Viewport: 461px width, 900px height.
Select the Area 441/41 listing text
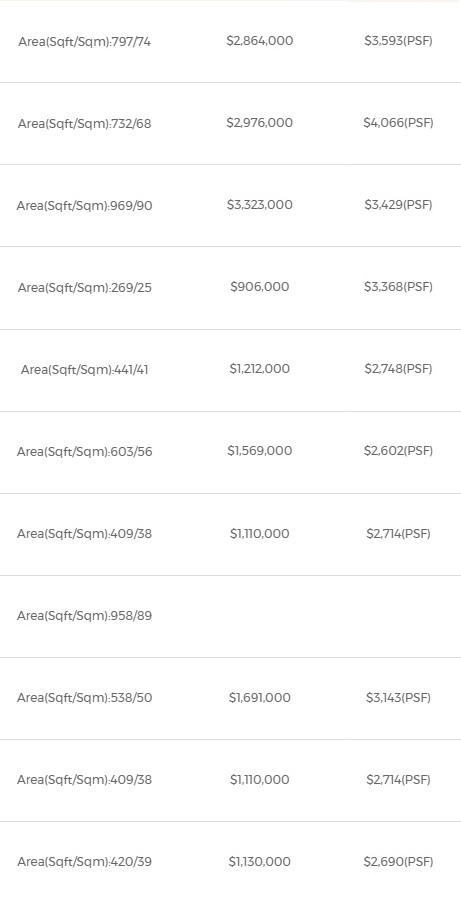[x=84, y=370]
